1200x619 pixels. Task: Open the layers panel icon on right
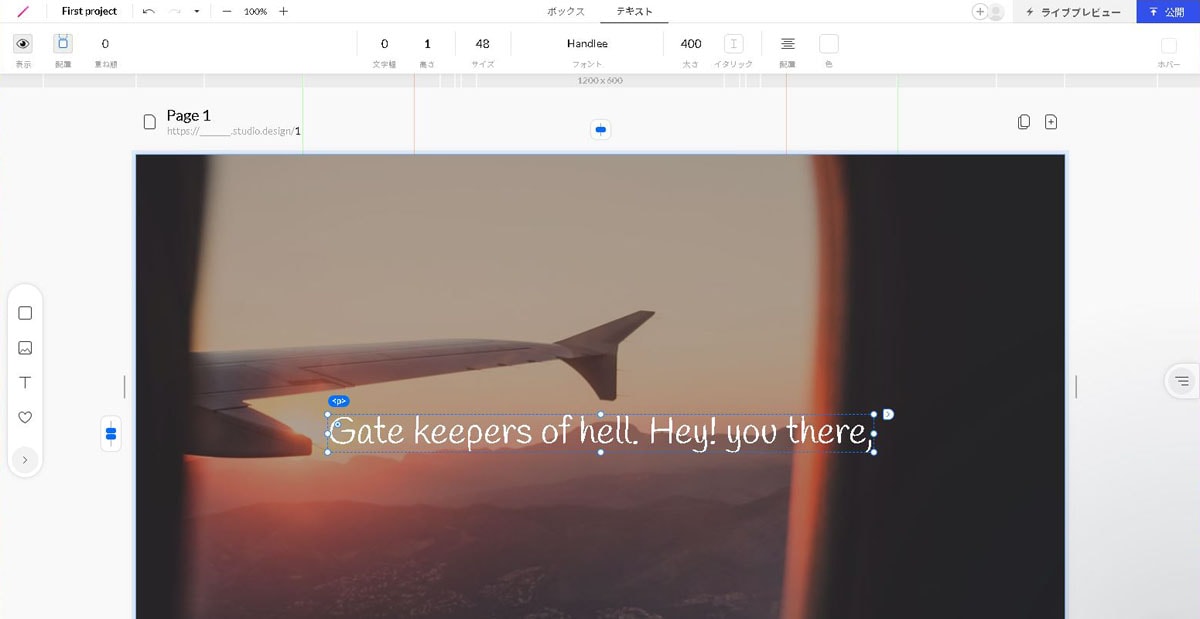click(1181, 381)
